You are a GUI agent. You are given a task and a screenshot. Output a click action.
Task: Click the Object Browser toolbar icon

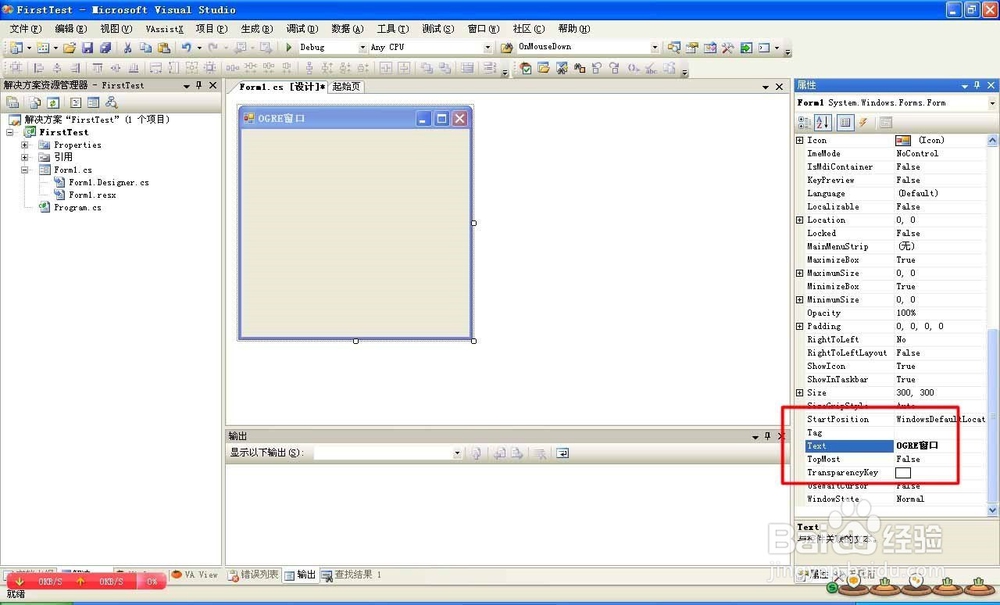coord(710,48)
